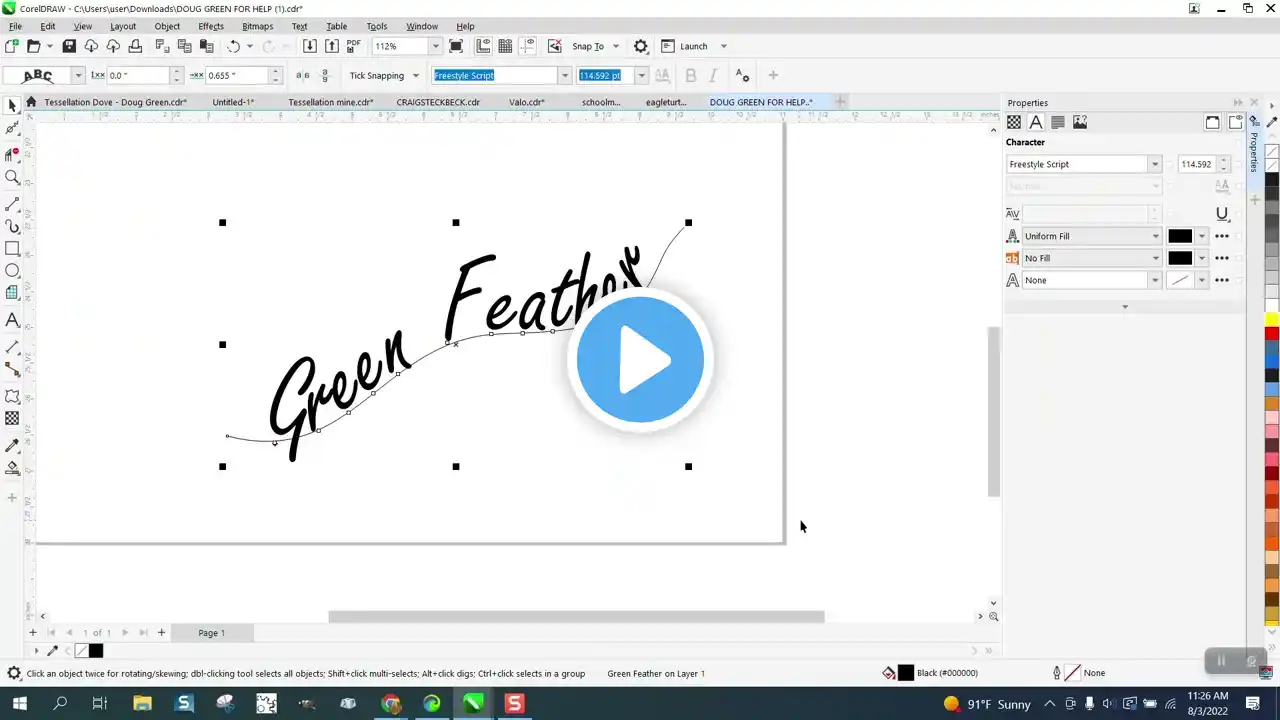Toggle Snap Off button in toolbar
The image size is (1280, 720).
(554, 46)
